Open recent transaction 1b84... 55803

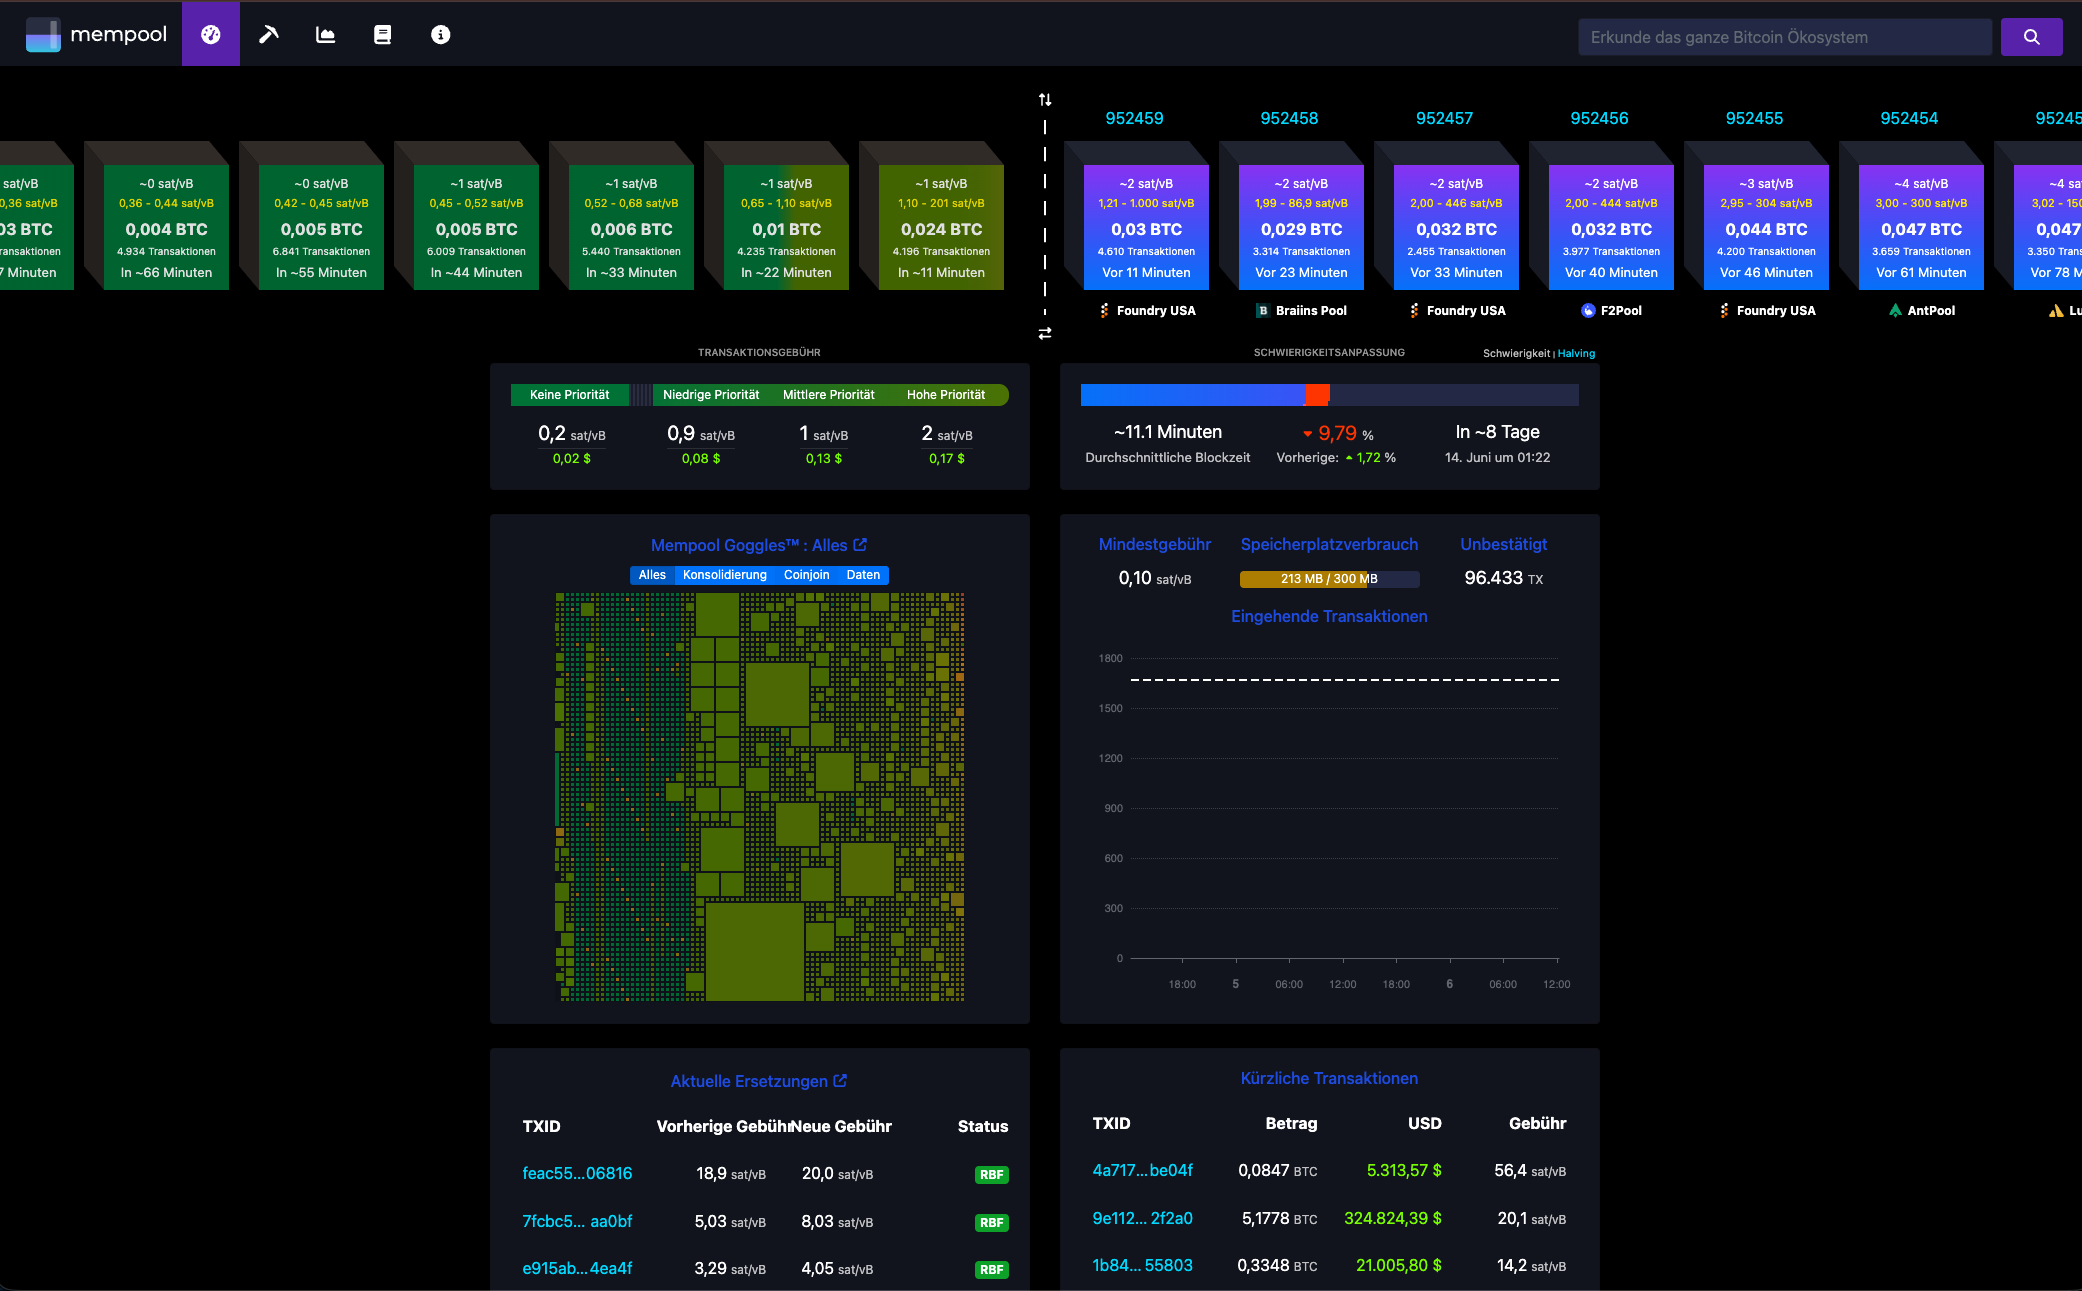(1142, 1265)
